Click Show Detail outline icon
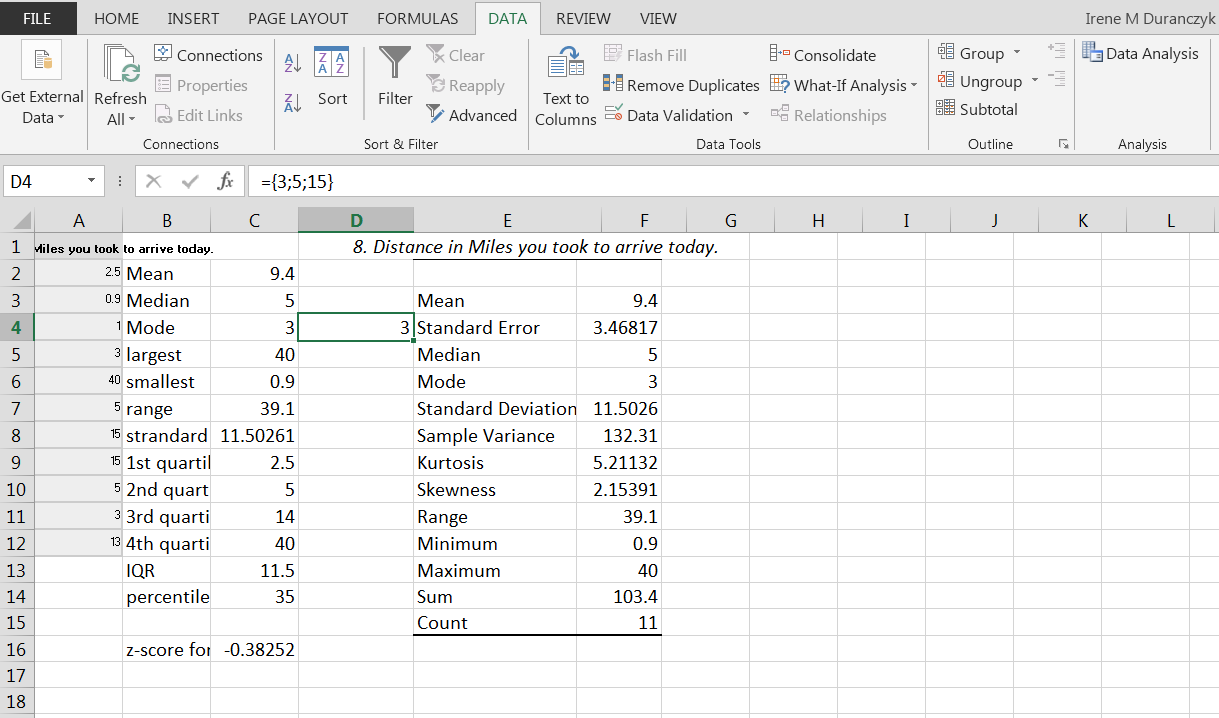Screen dimensions: 1219x718 point(1056,51)
